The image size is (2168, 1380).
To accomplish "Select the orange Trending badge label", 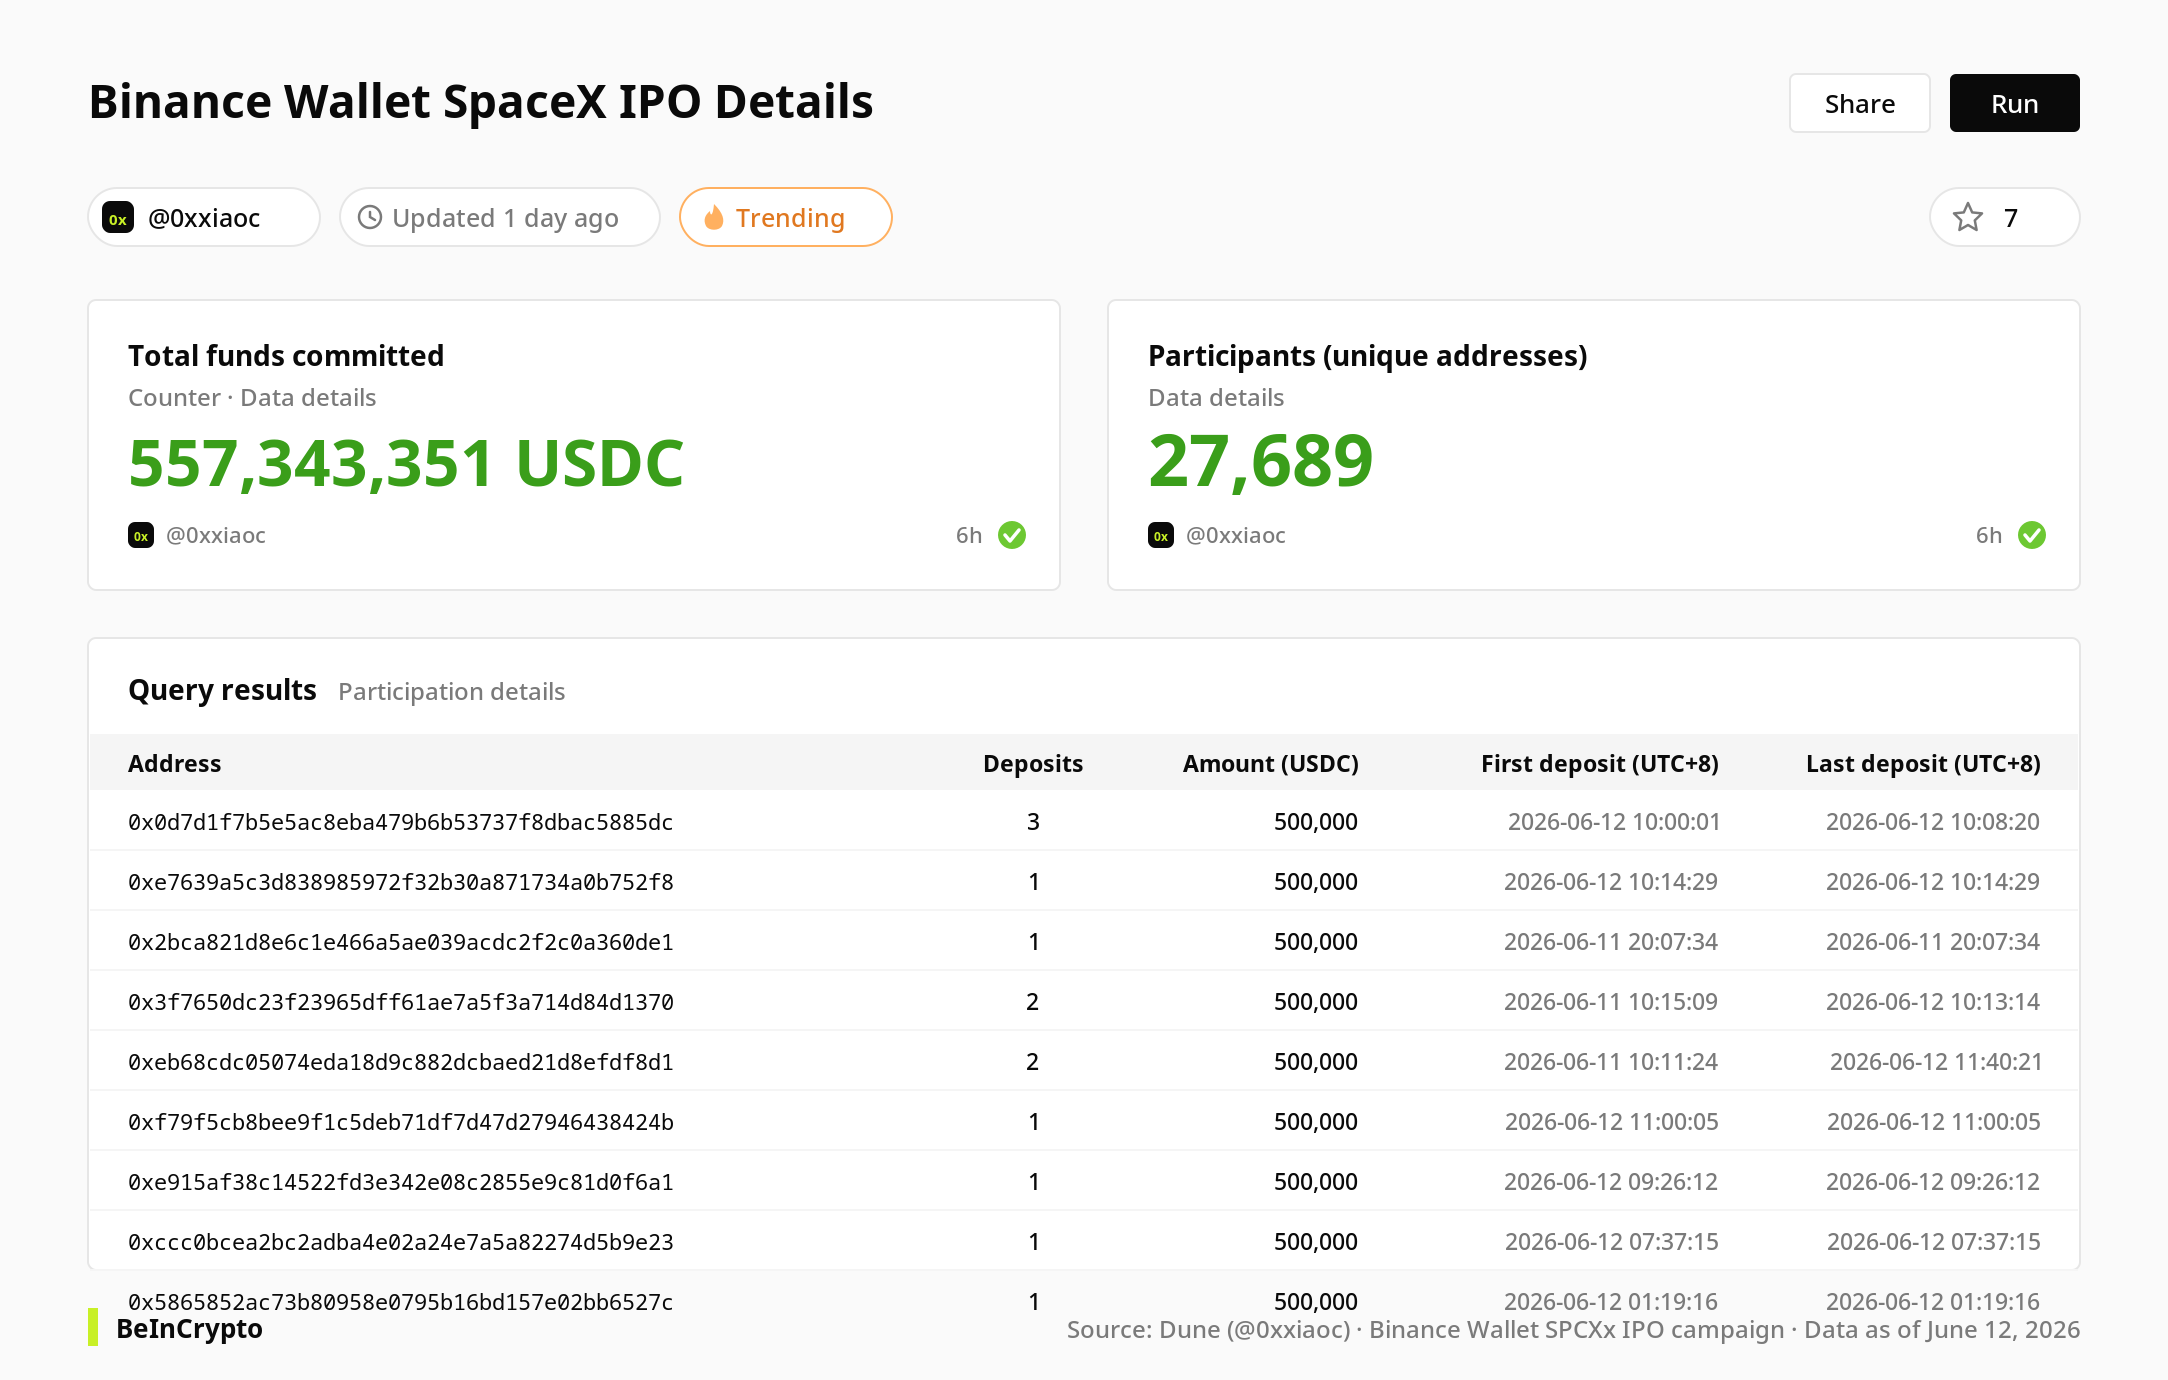I will (x=790, y=218).
